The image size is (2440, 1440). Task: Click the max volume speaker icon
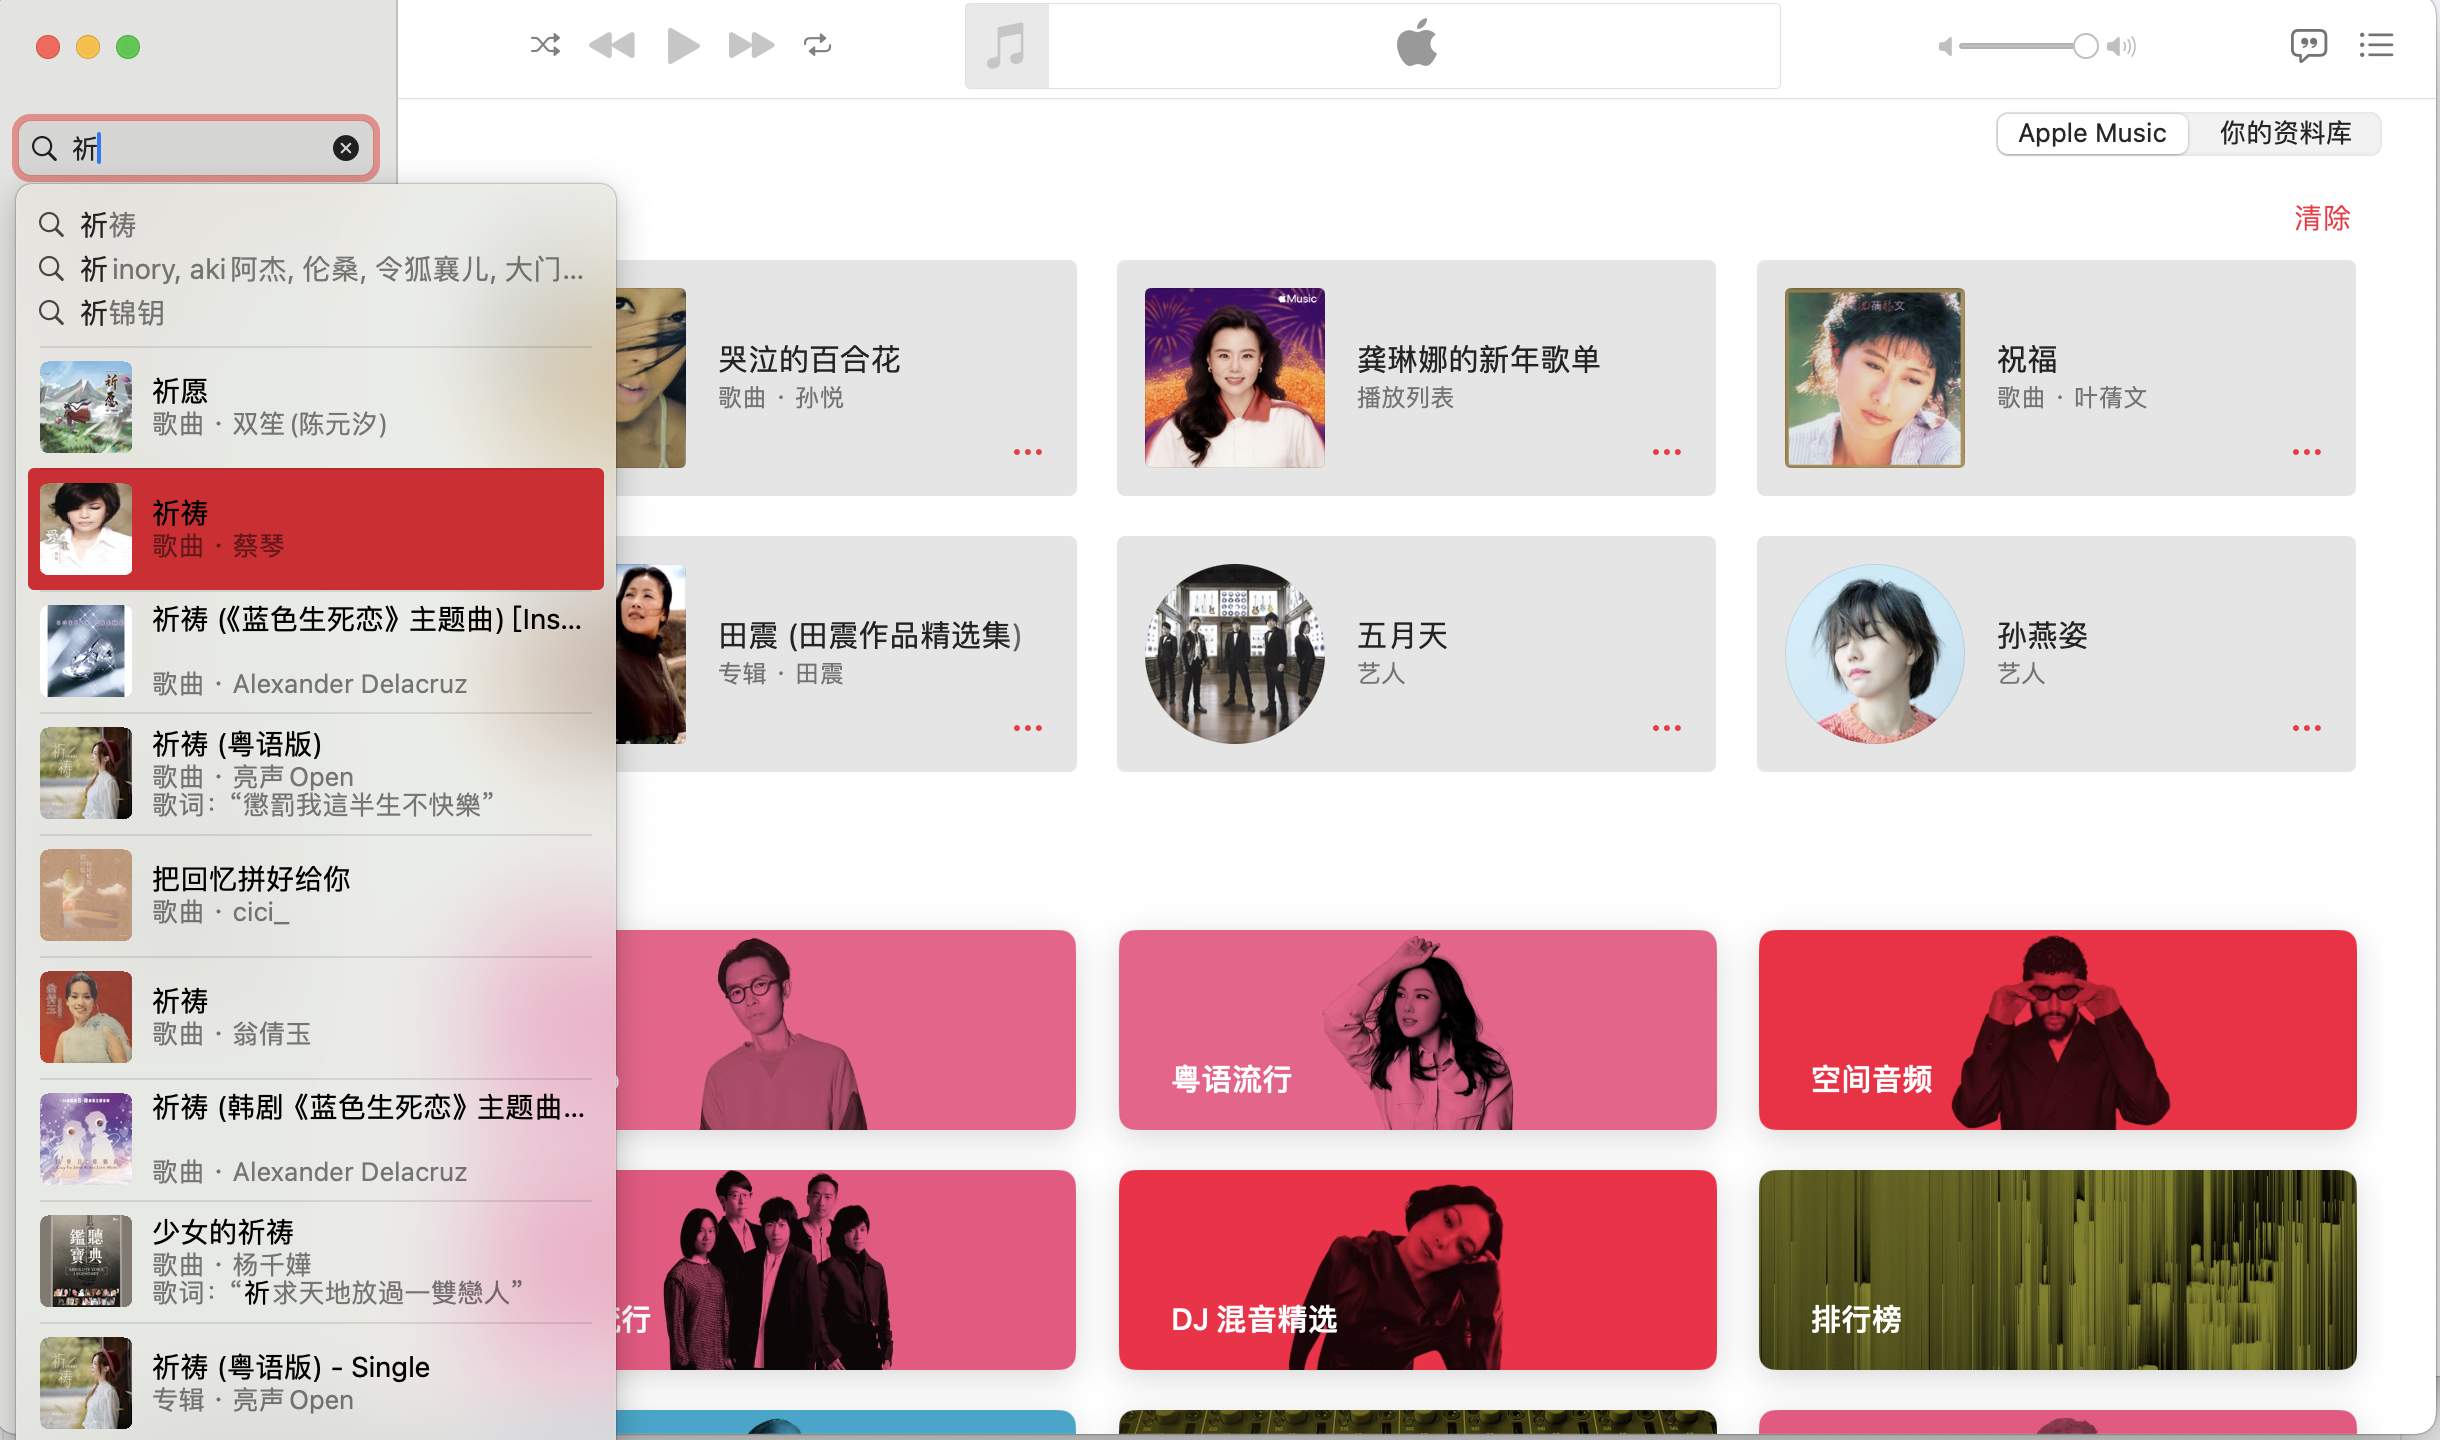tap(2122, 46)
